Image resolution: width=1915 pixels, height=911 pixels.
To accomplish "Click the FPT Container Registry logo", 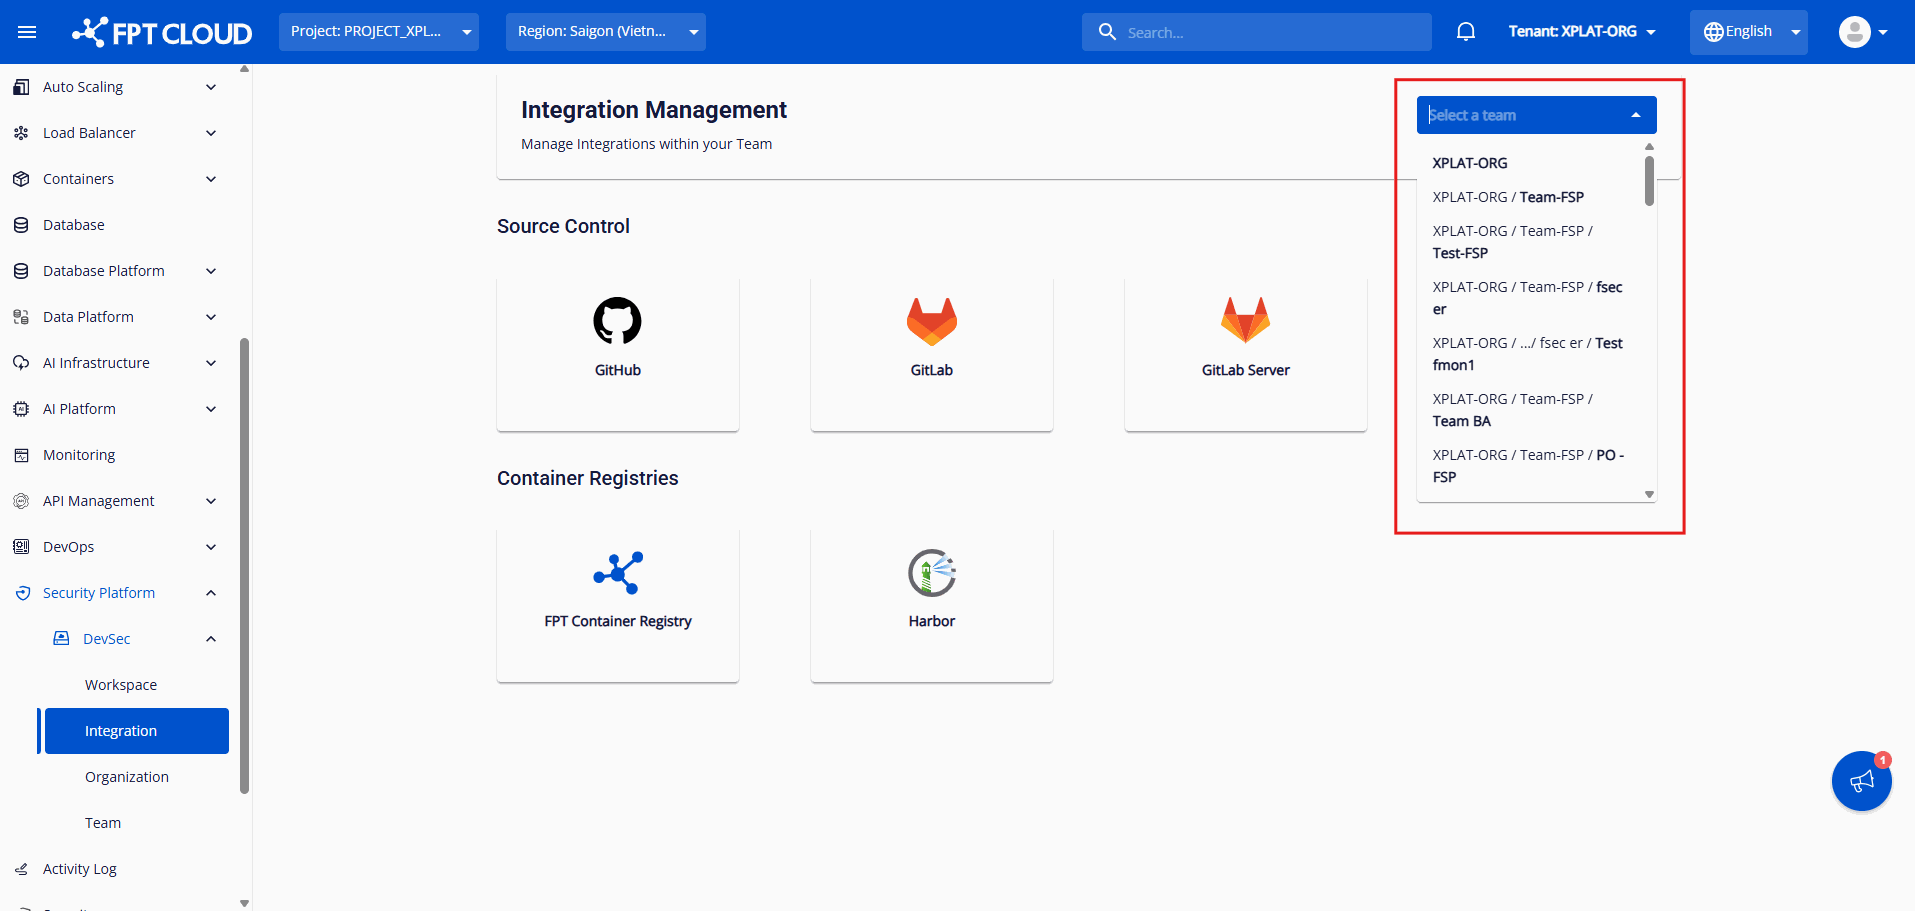I will click(618, 573).
